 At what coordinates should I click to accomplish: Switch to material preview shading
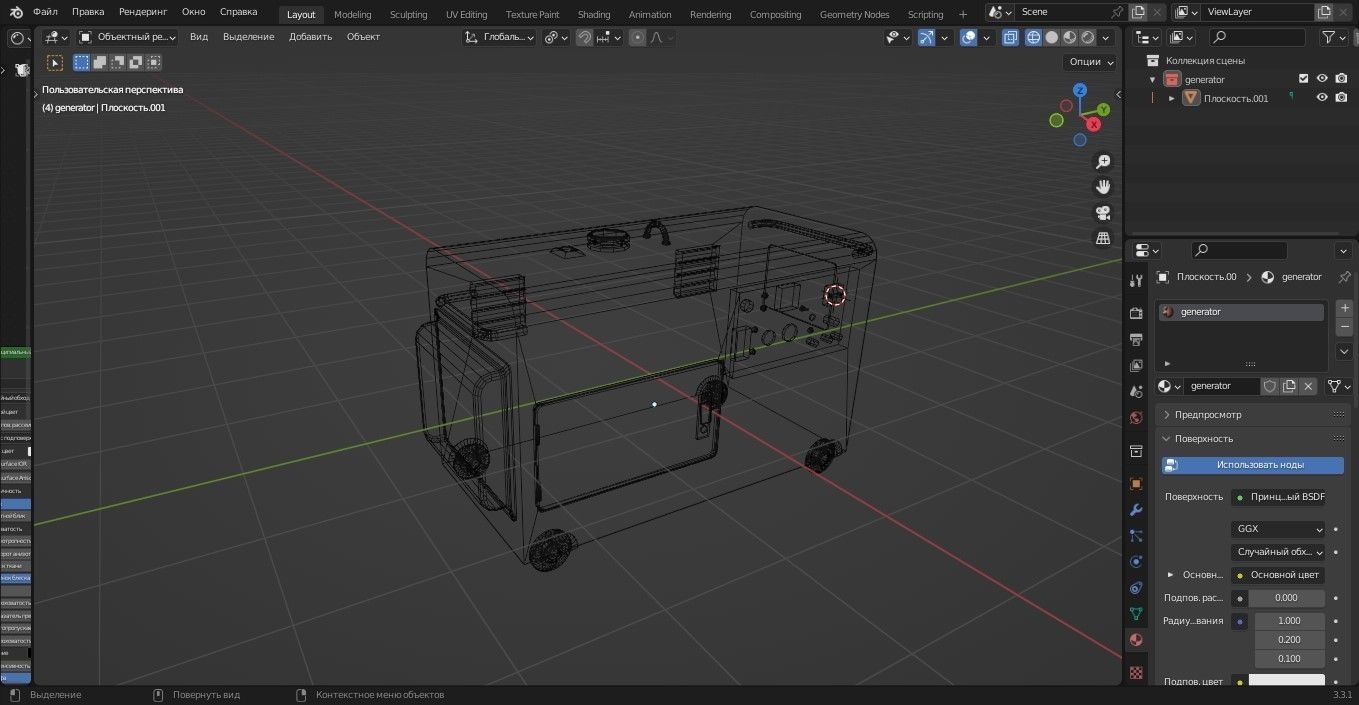click(1070, 38)
